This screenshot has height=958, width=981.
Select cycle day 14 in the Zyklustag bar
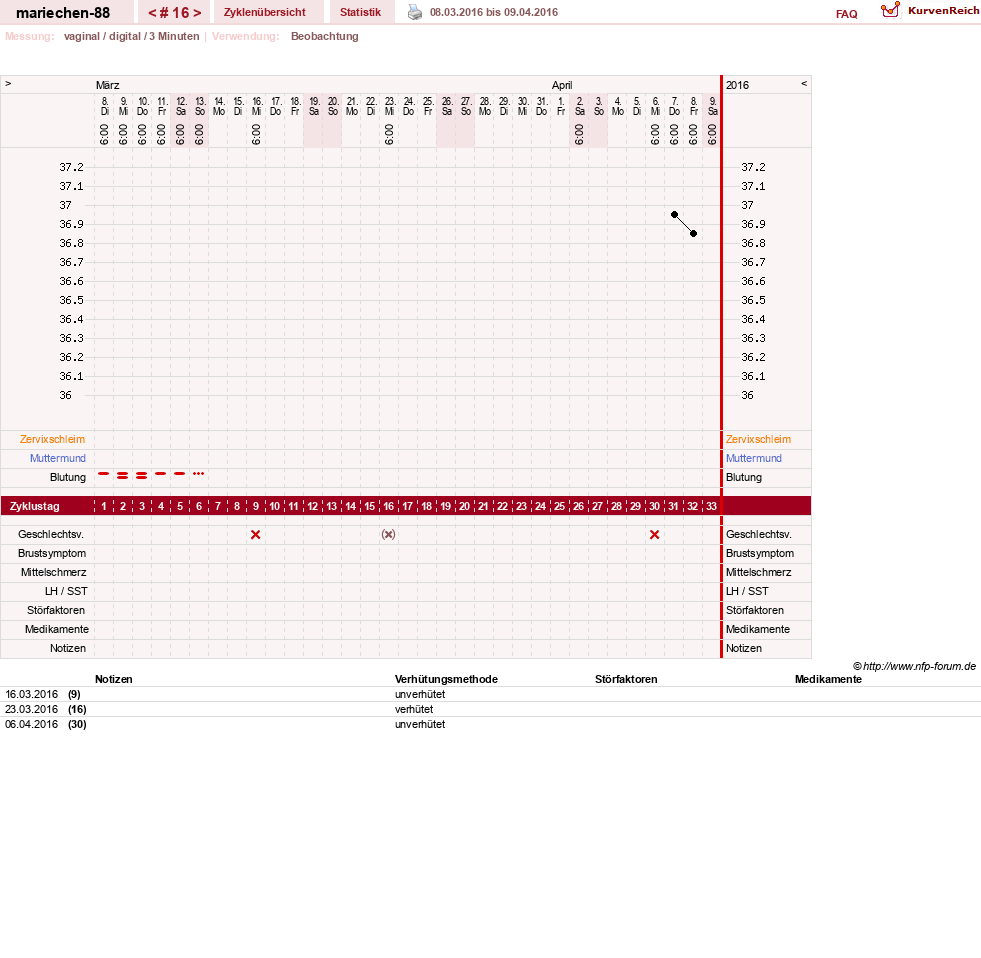[350, 506]
